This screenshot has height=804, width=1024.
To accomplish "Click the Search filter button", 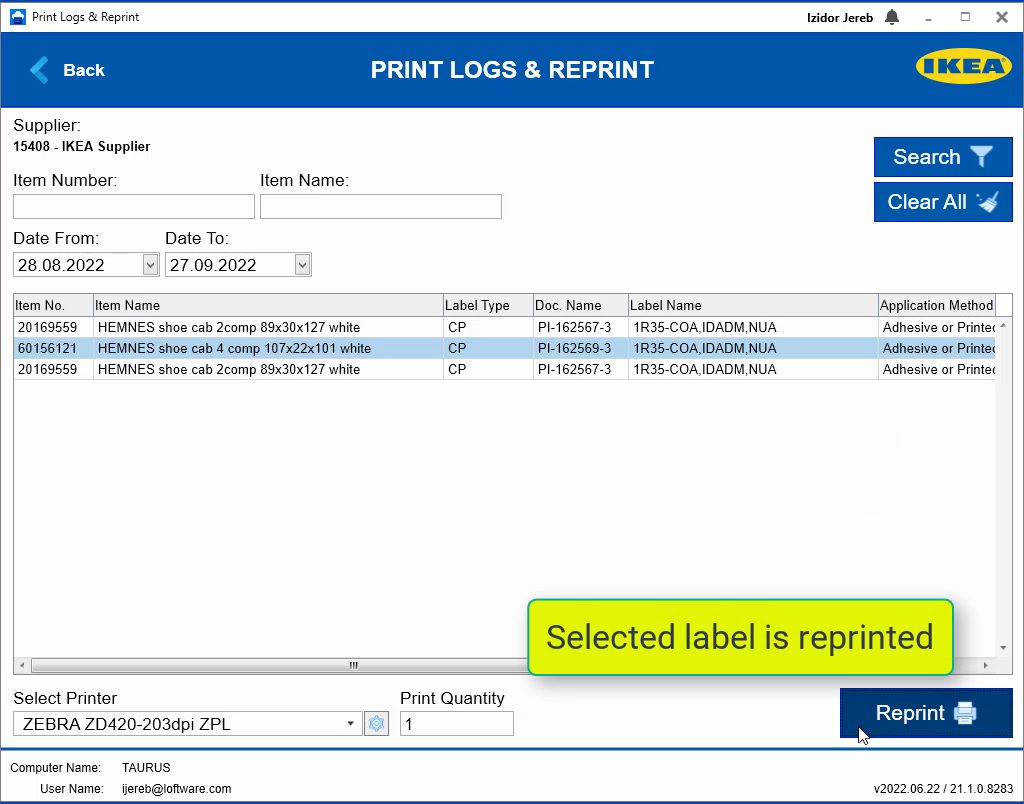I will tap(943, 157).
